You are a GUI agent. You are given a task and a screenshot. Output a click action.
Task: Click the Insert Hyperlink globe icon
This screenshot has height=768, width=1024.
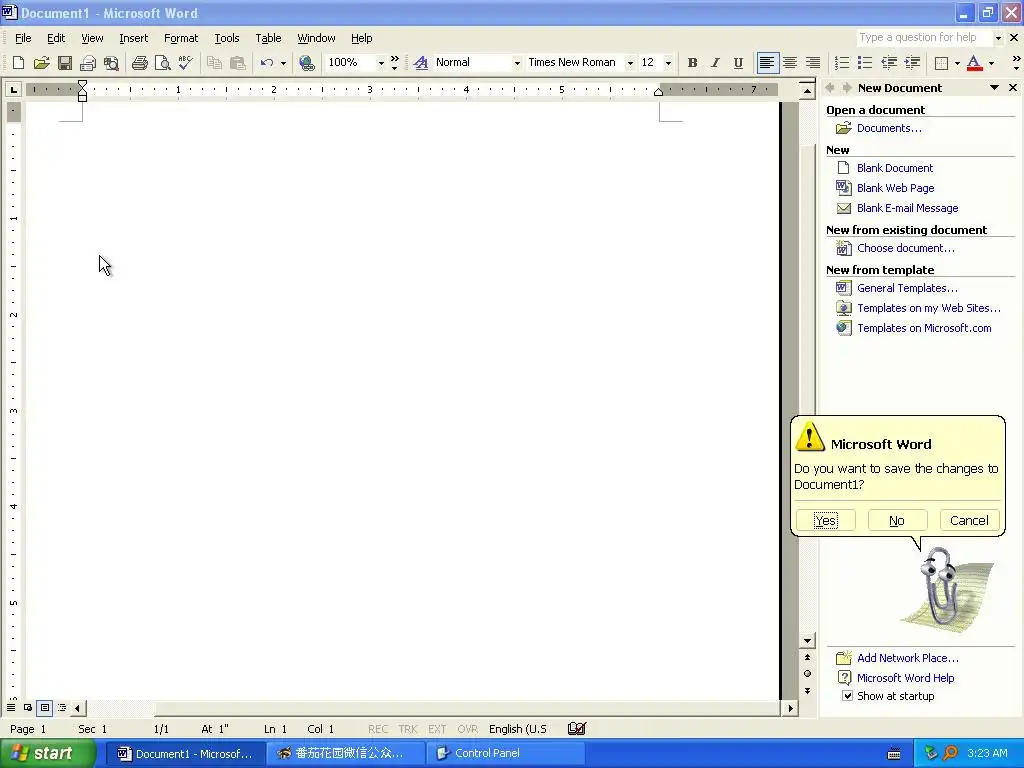306,63
